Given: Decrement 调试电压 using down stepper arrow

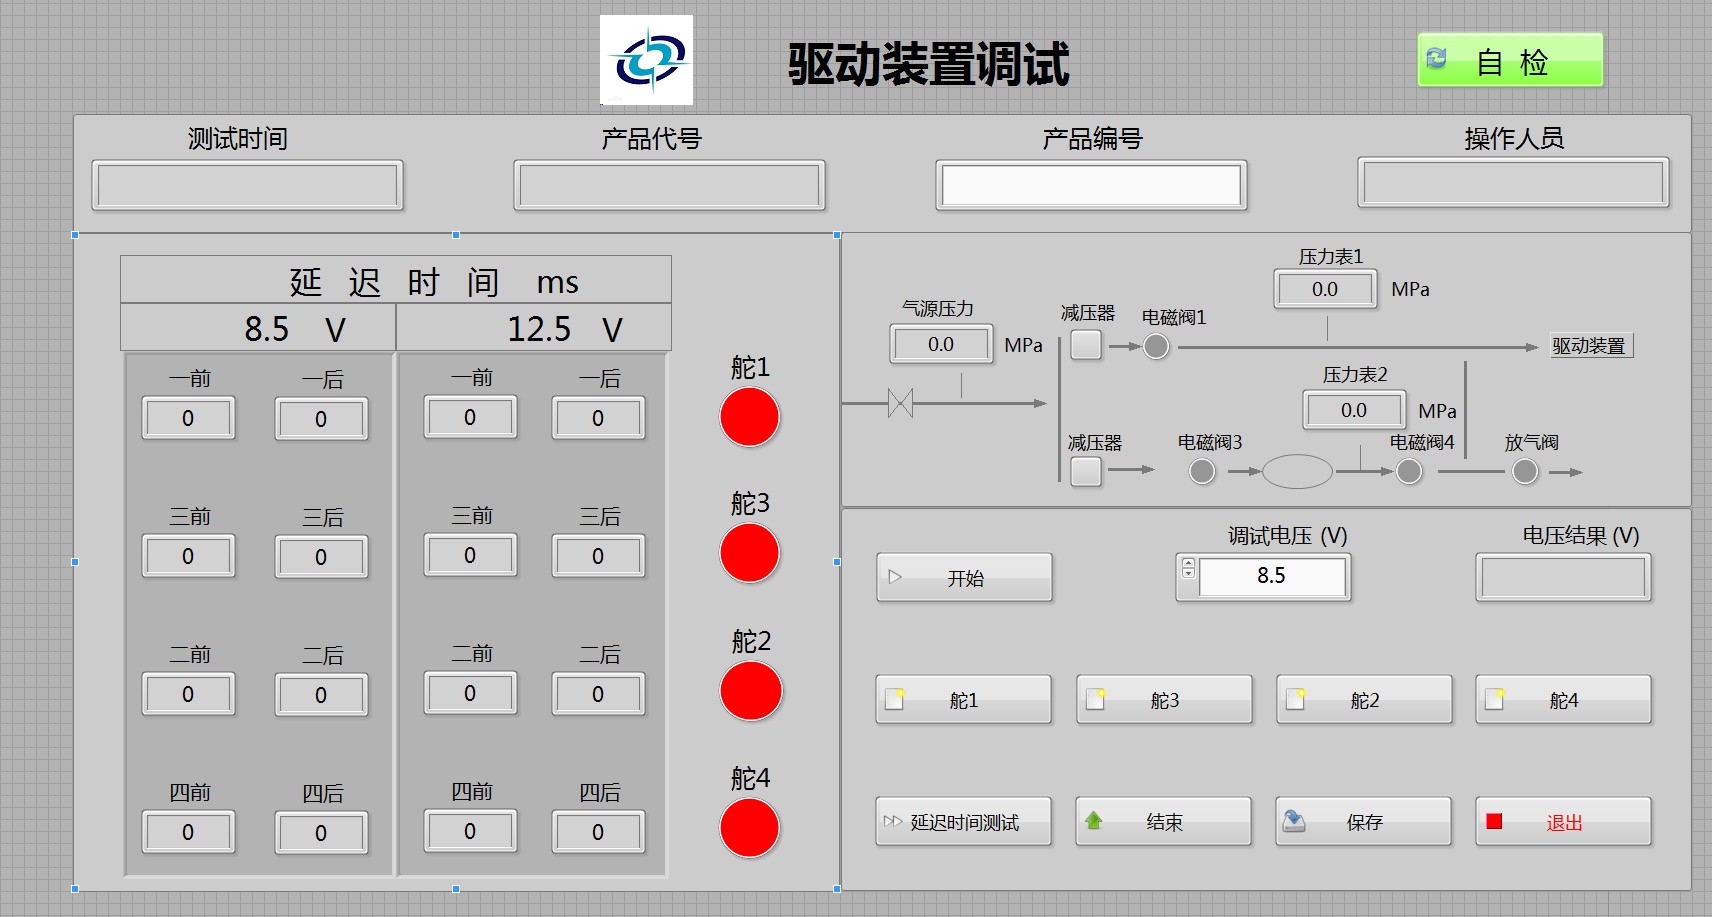Looking at the screenshot, I should 1188,574.
